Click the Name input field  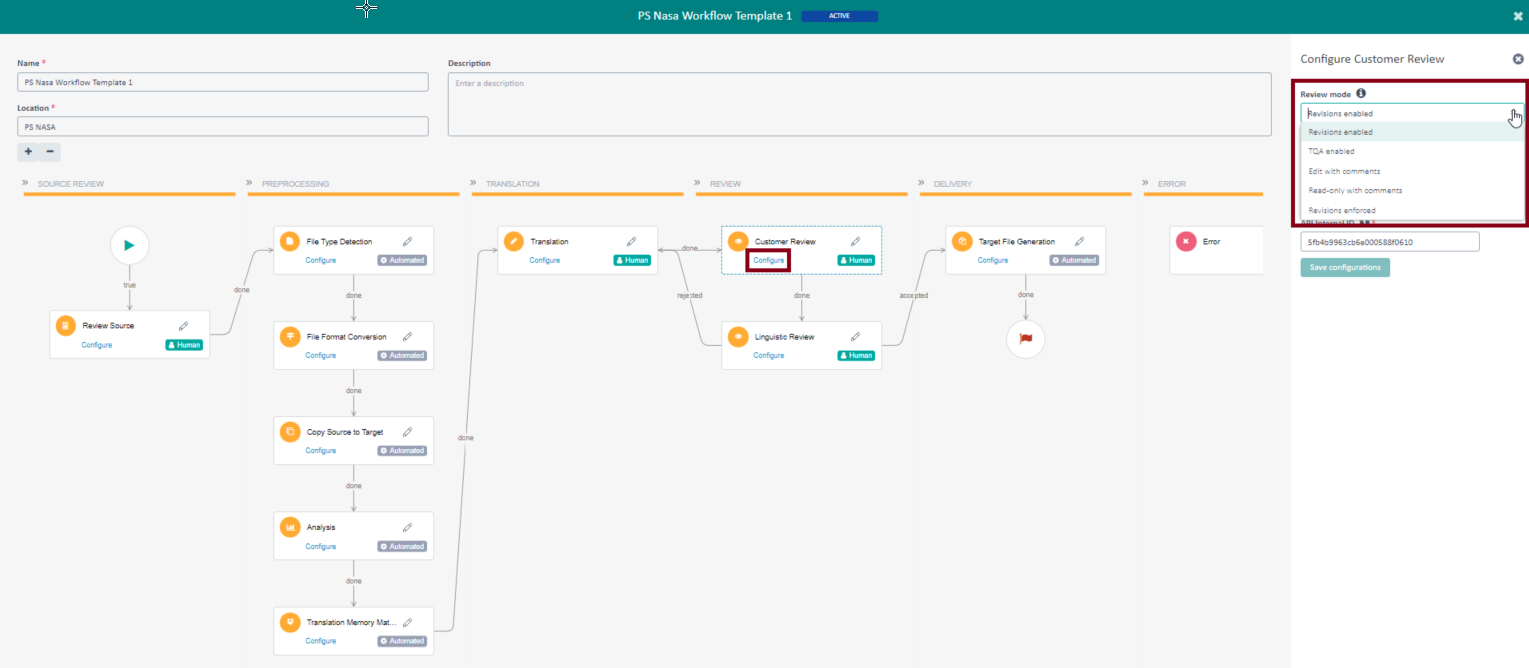223,82
